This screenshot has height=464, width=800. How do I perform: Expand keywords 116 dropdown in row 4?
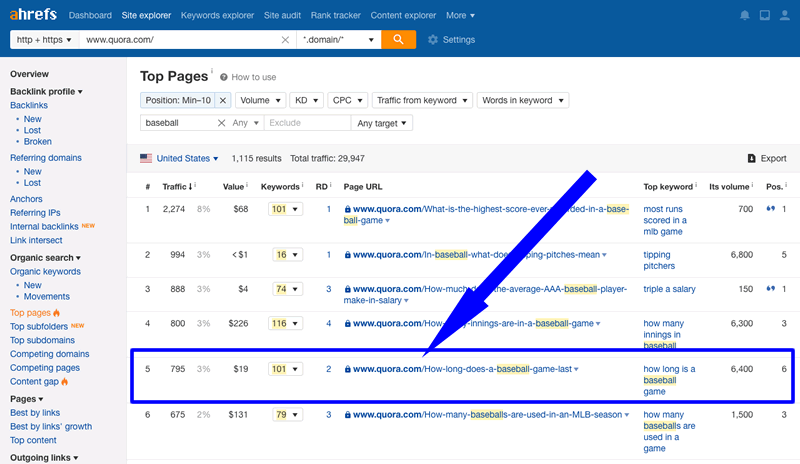tap(286, 323)
